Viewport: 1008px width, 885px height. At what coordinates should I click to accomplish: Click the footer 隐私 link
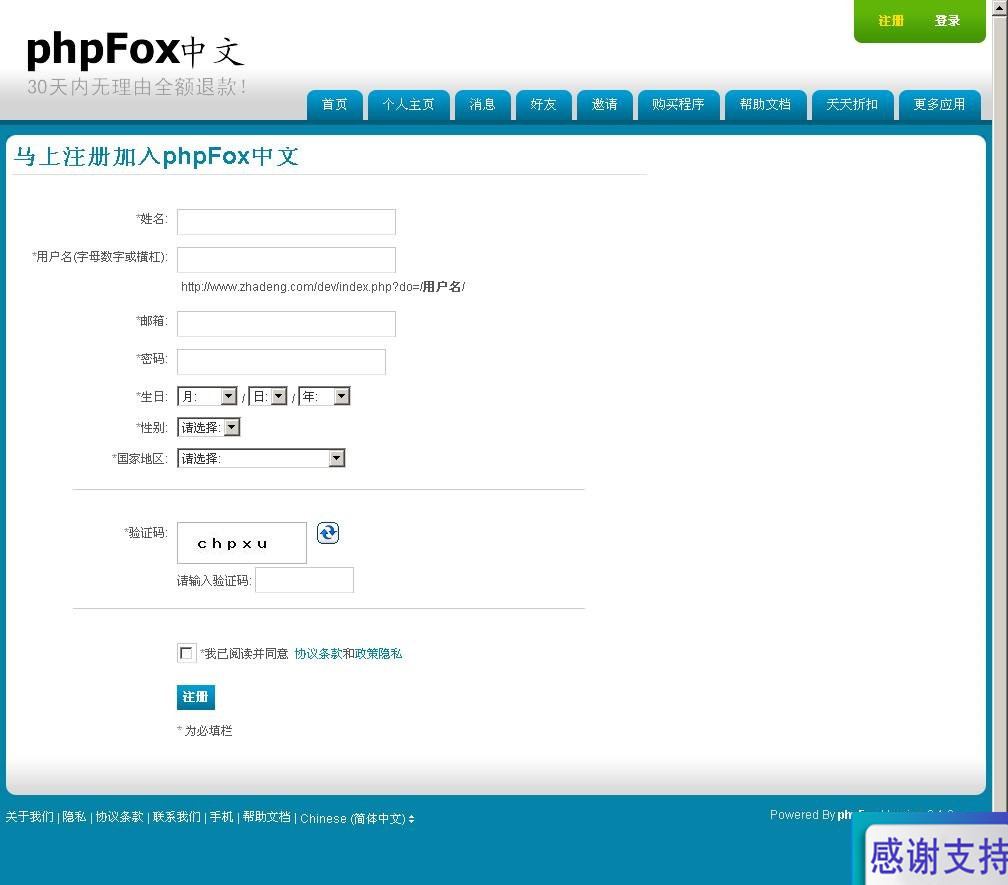74,817
